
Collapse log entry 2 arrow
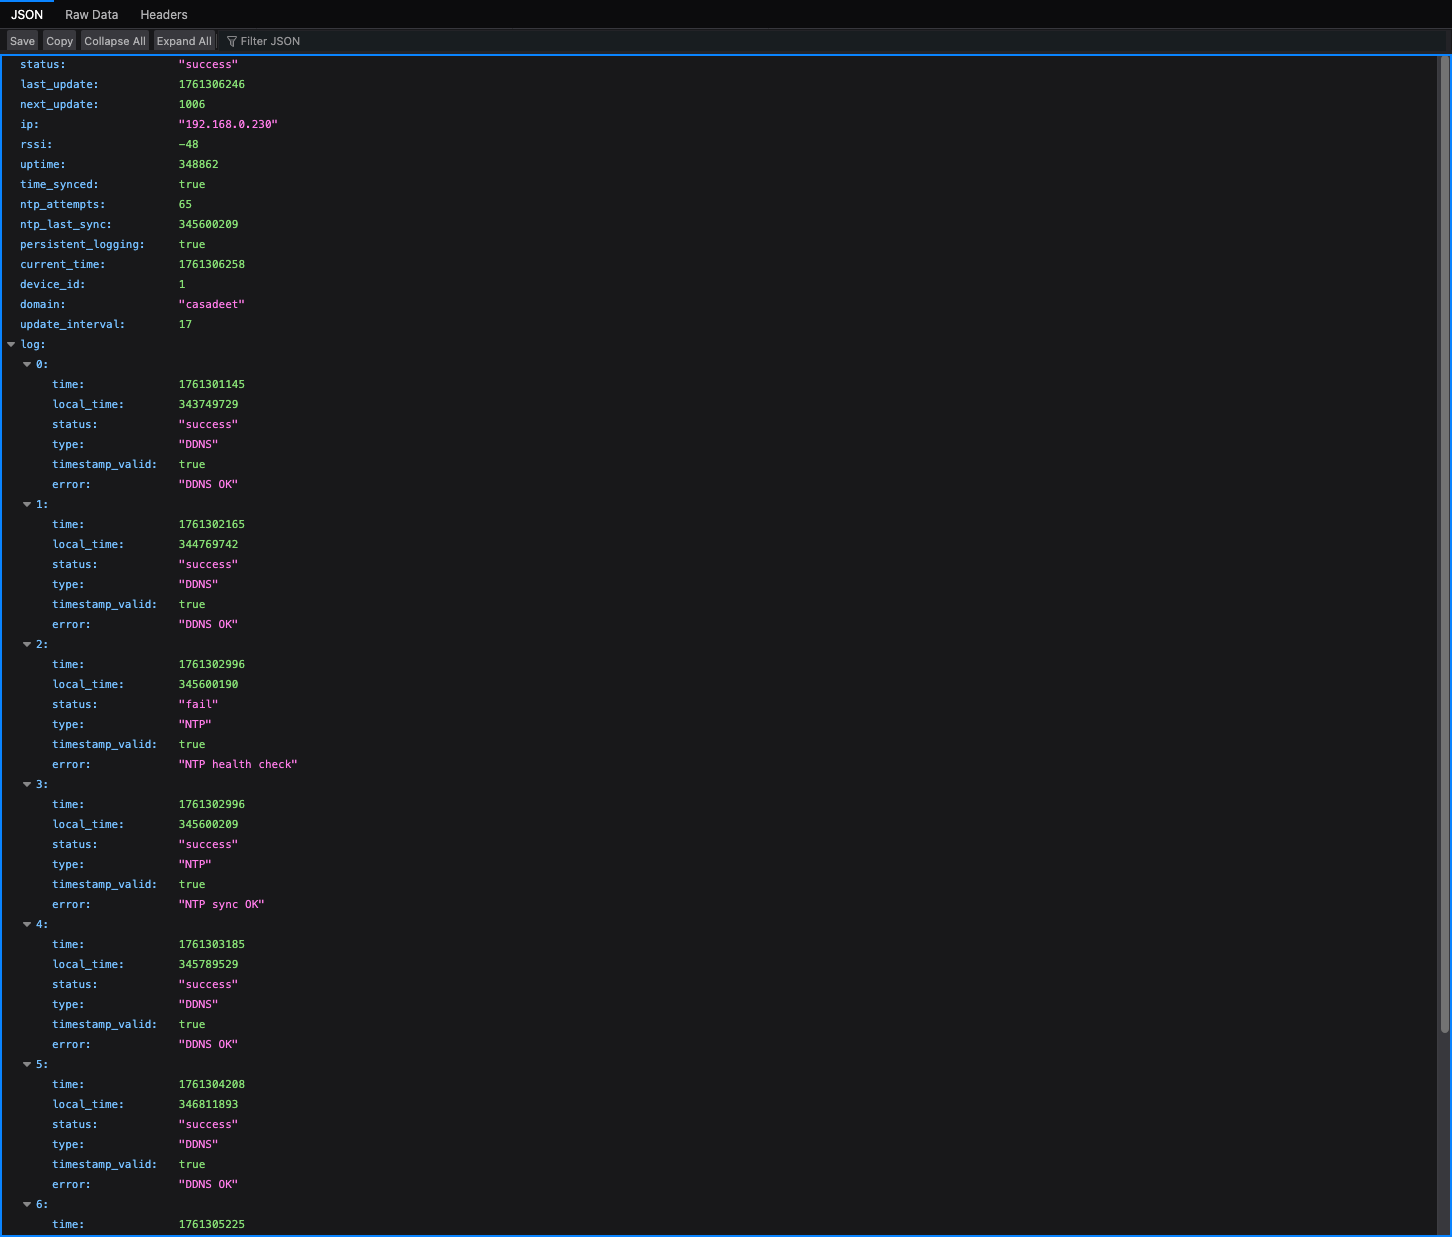pyautogui.click(x=27, y=644)
